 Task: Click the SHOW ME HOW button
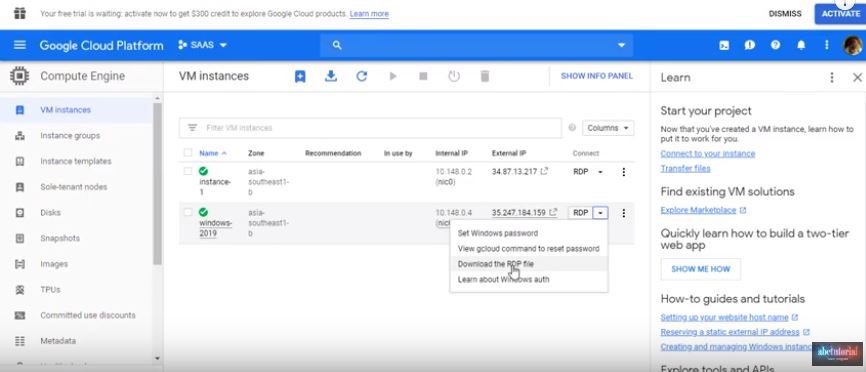point(700,269)
